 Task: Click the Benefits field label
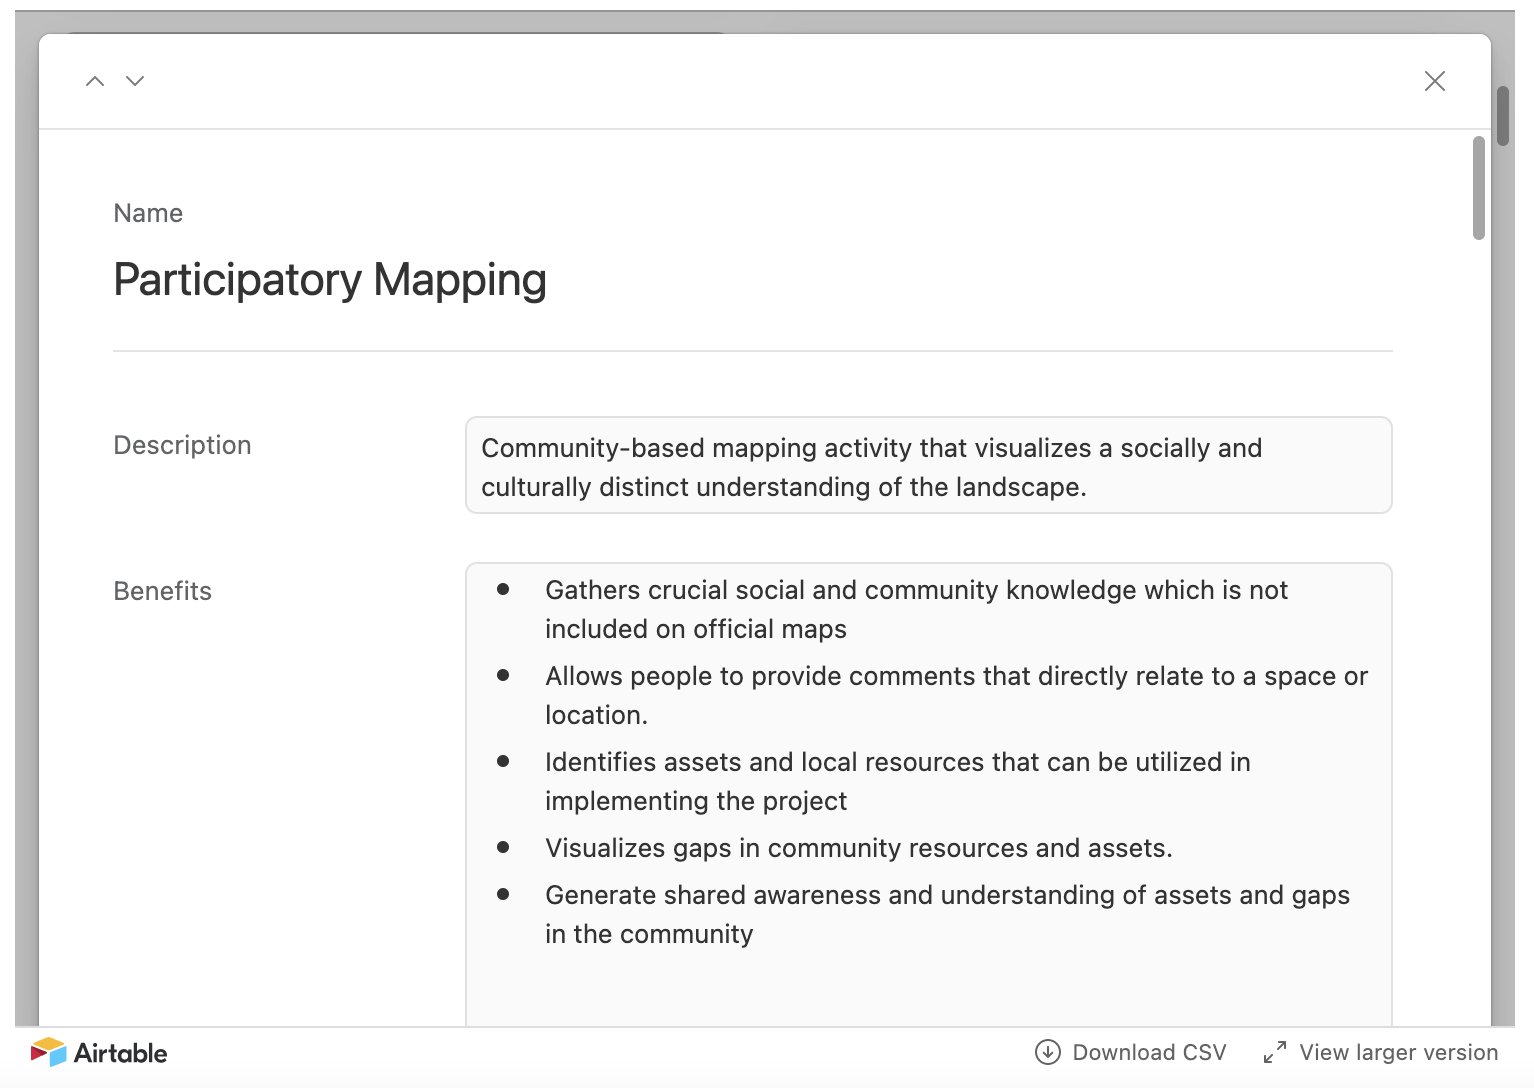point(162,591)
